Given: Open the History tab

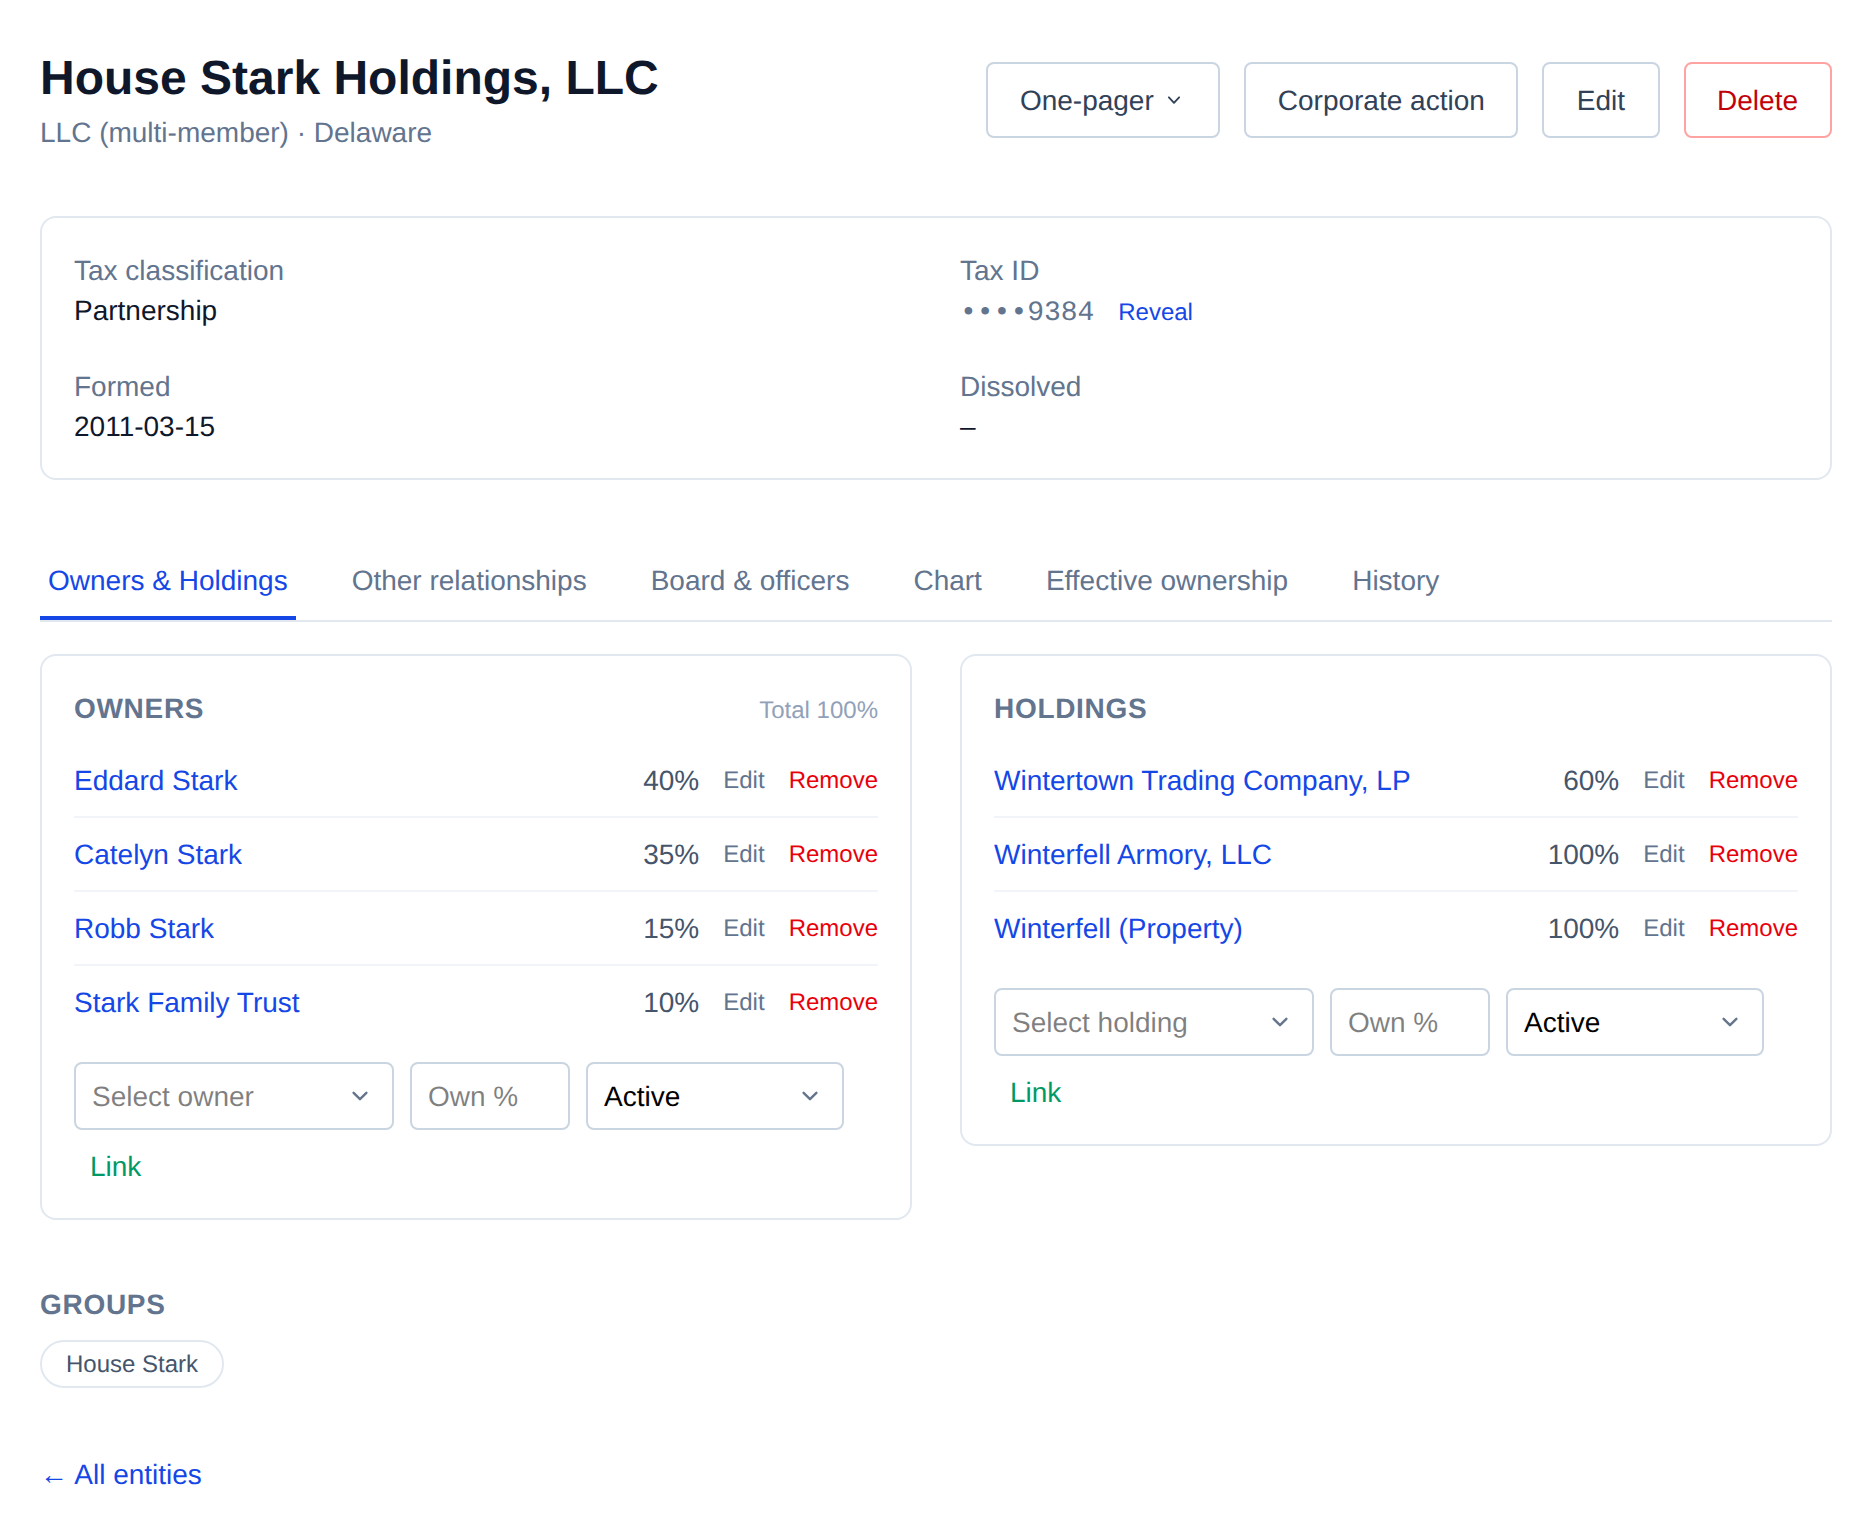Looking at the screenshot, I should [x=1395, y=581].
